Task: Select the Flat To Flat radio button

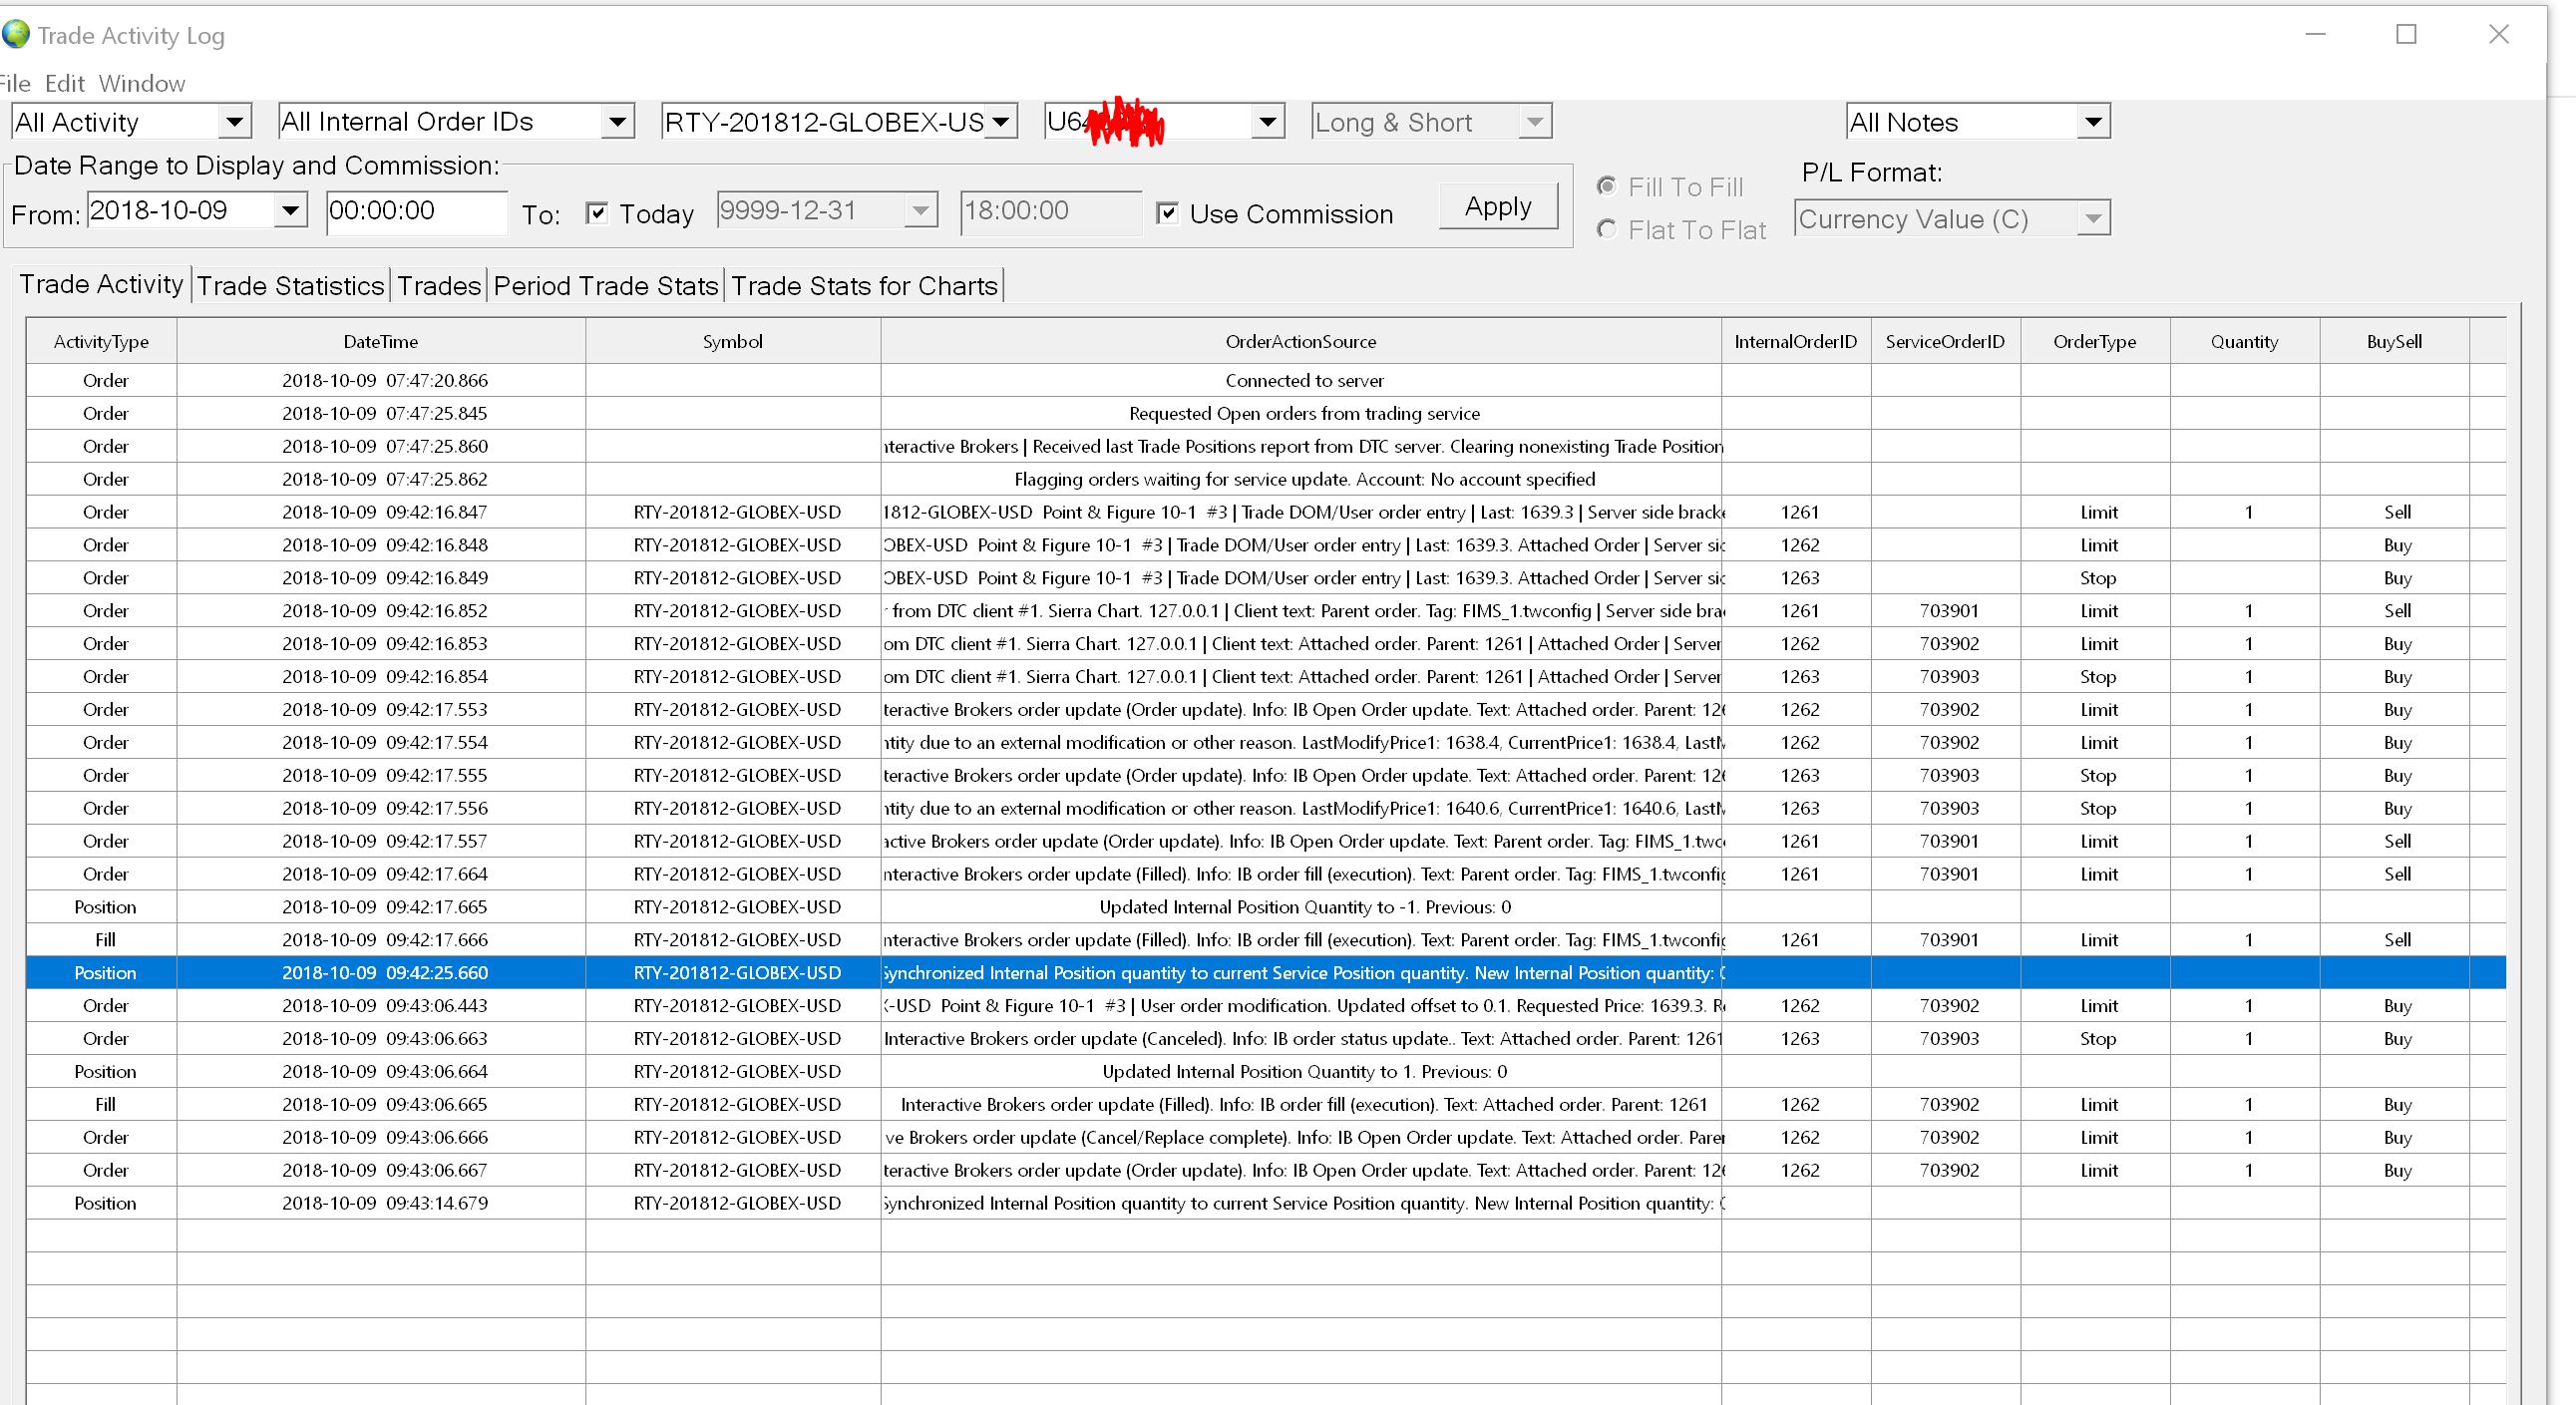Action: coord(1606,230)
